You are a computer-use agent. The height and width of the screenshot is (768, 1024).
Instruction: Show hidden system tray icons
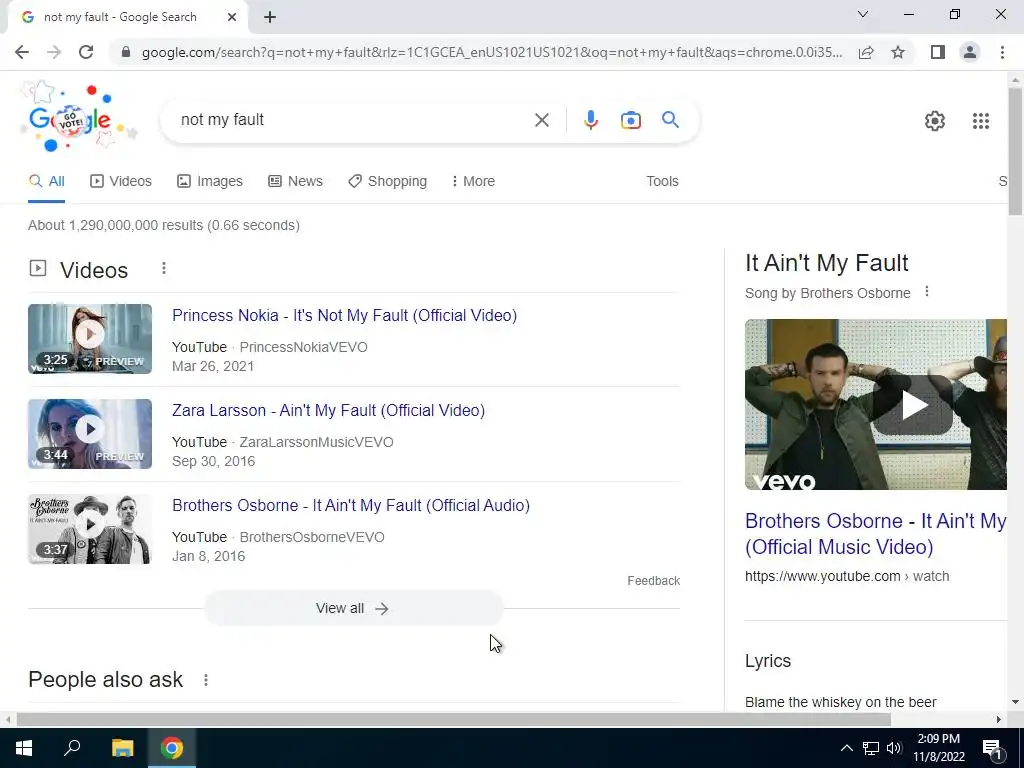846,748
